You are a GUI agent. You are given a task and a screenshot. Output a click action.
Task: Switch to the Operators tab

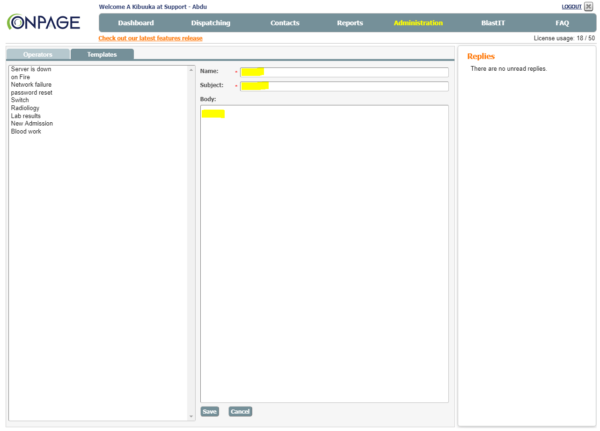(x=38, y=54)
